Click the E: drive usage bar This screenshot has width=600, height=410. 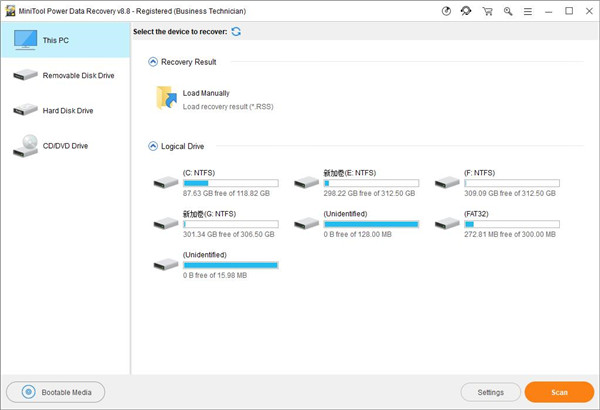click(371, 183)
